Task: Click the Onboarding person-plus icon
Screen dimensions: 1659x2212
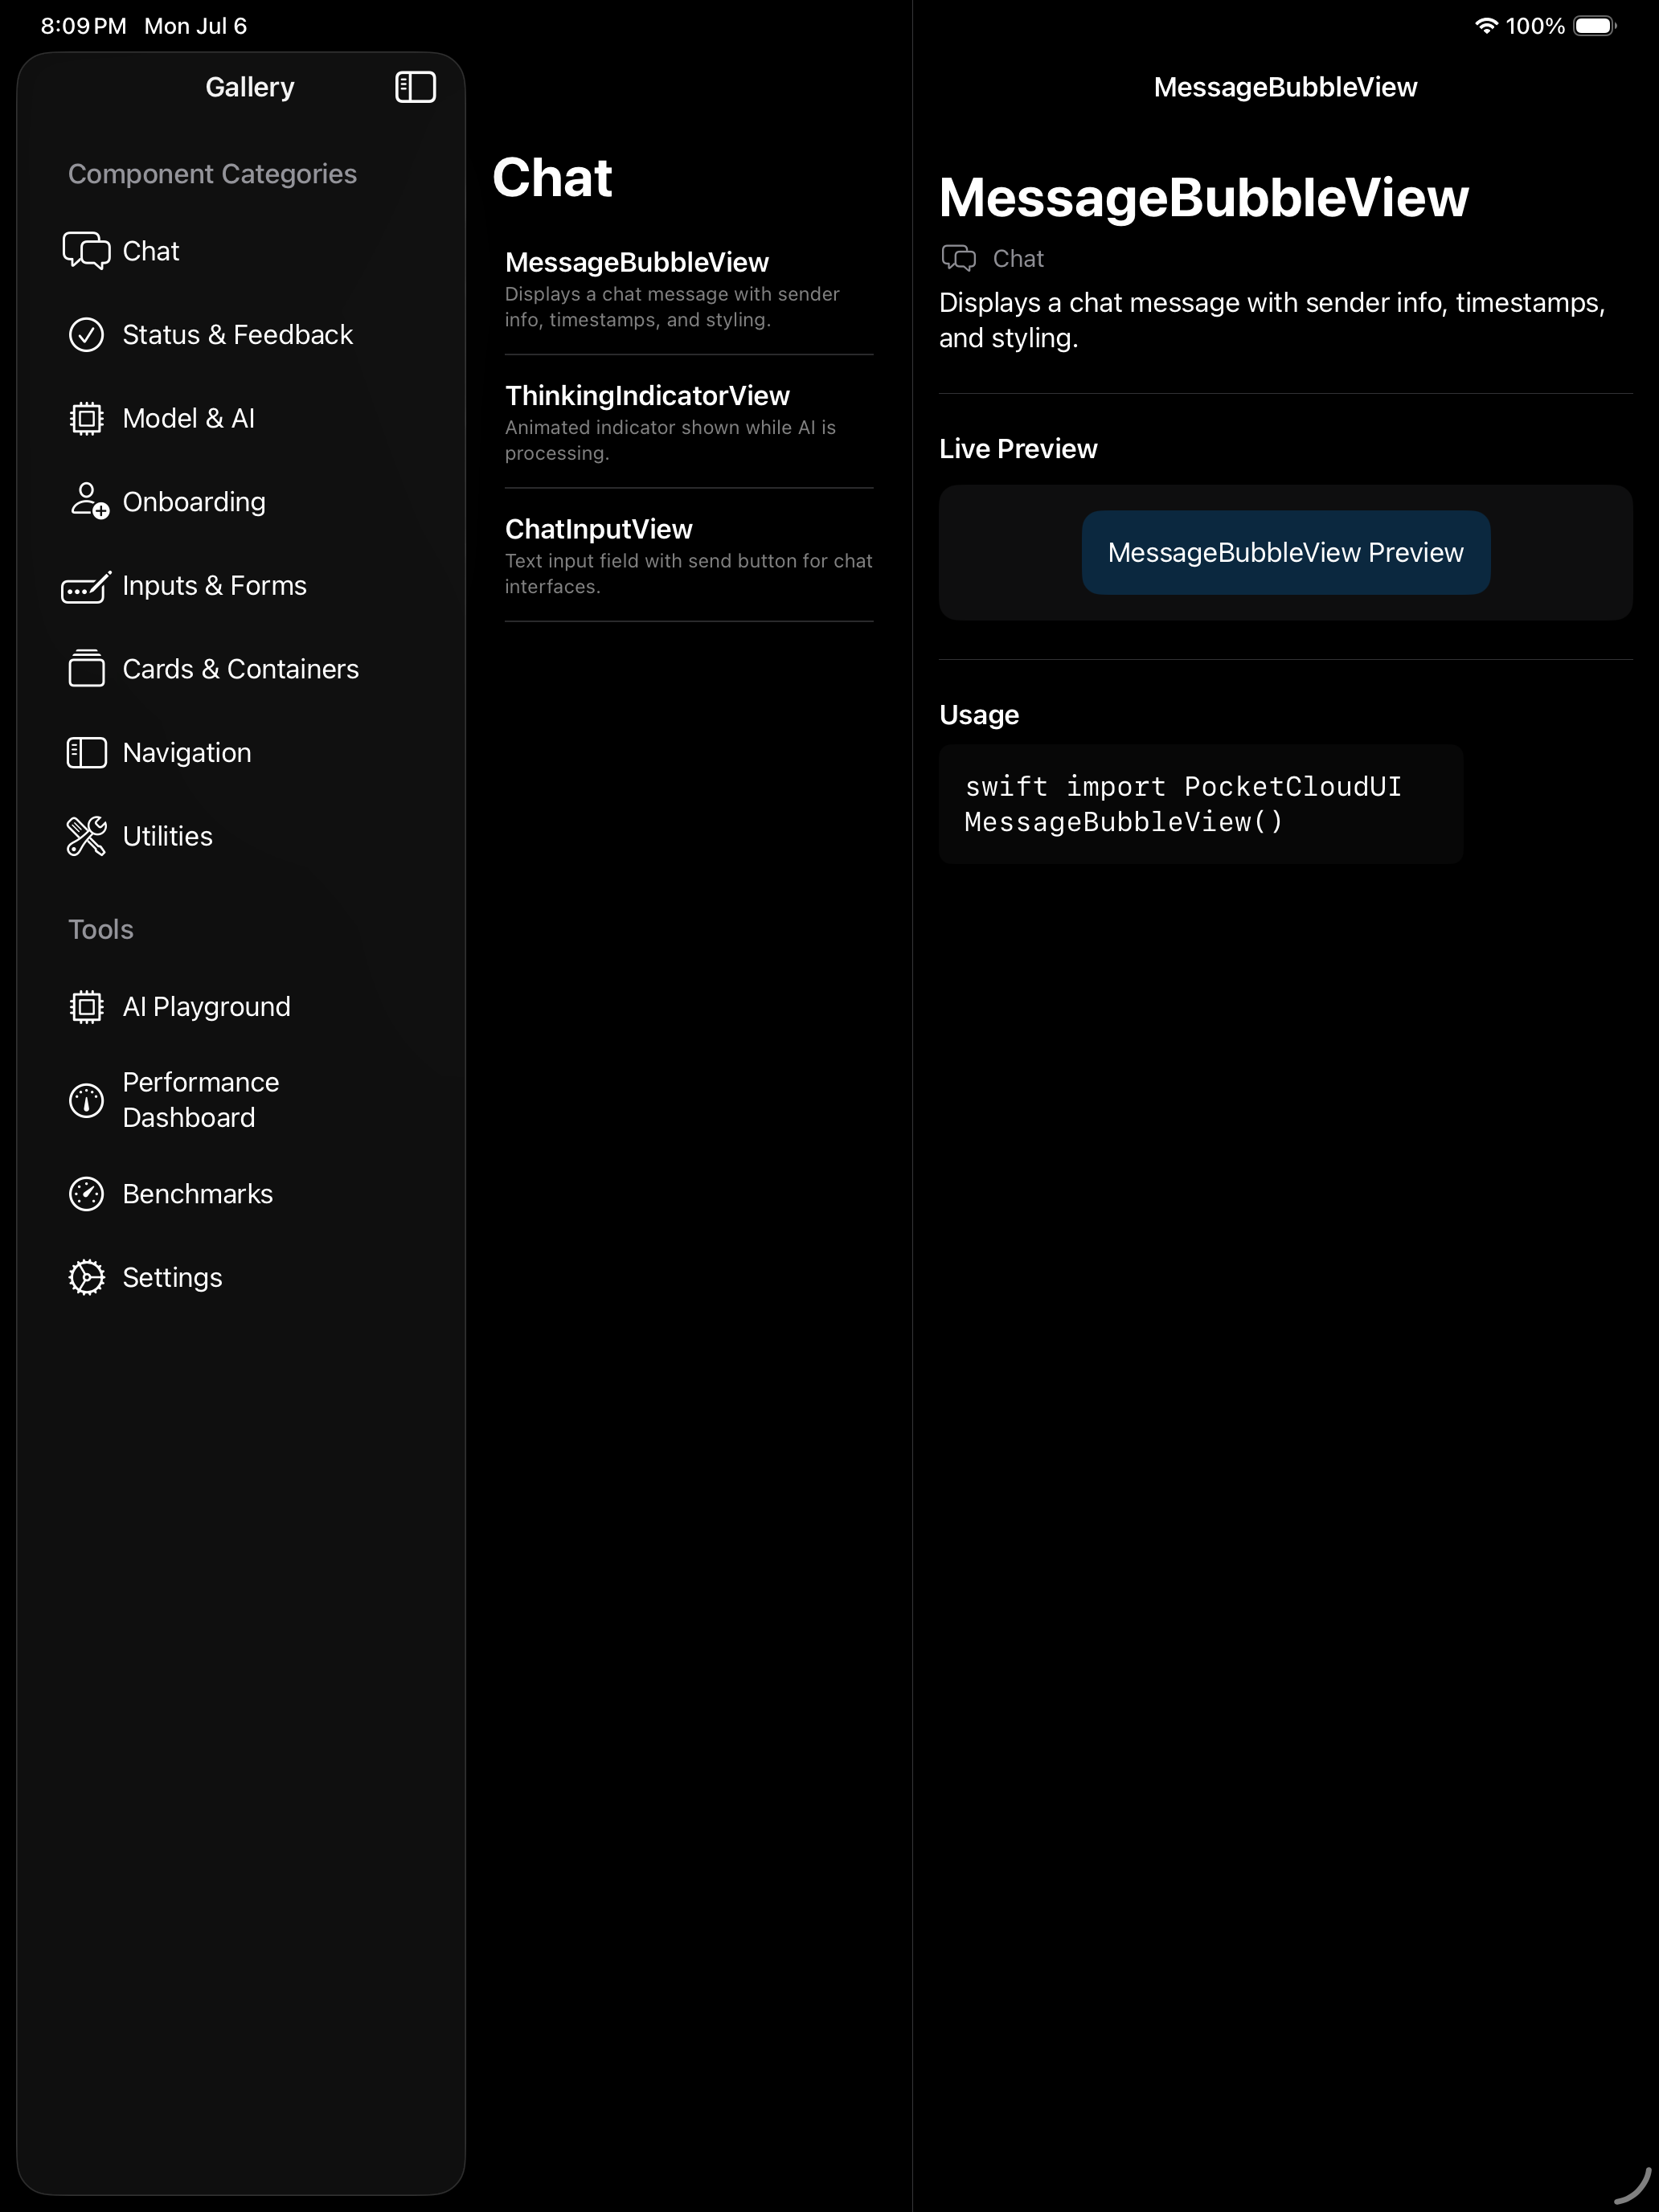Action: (x=89, y=501)
